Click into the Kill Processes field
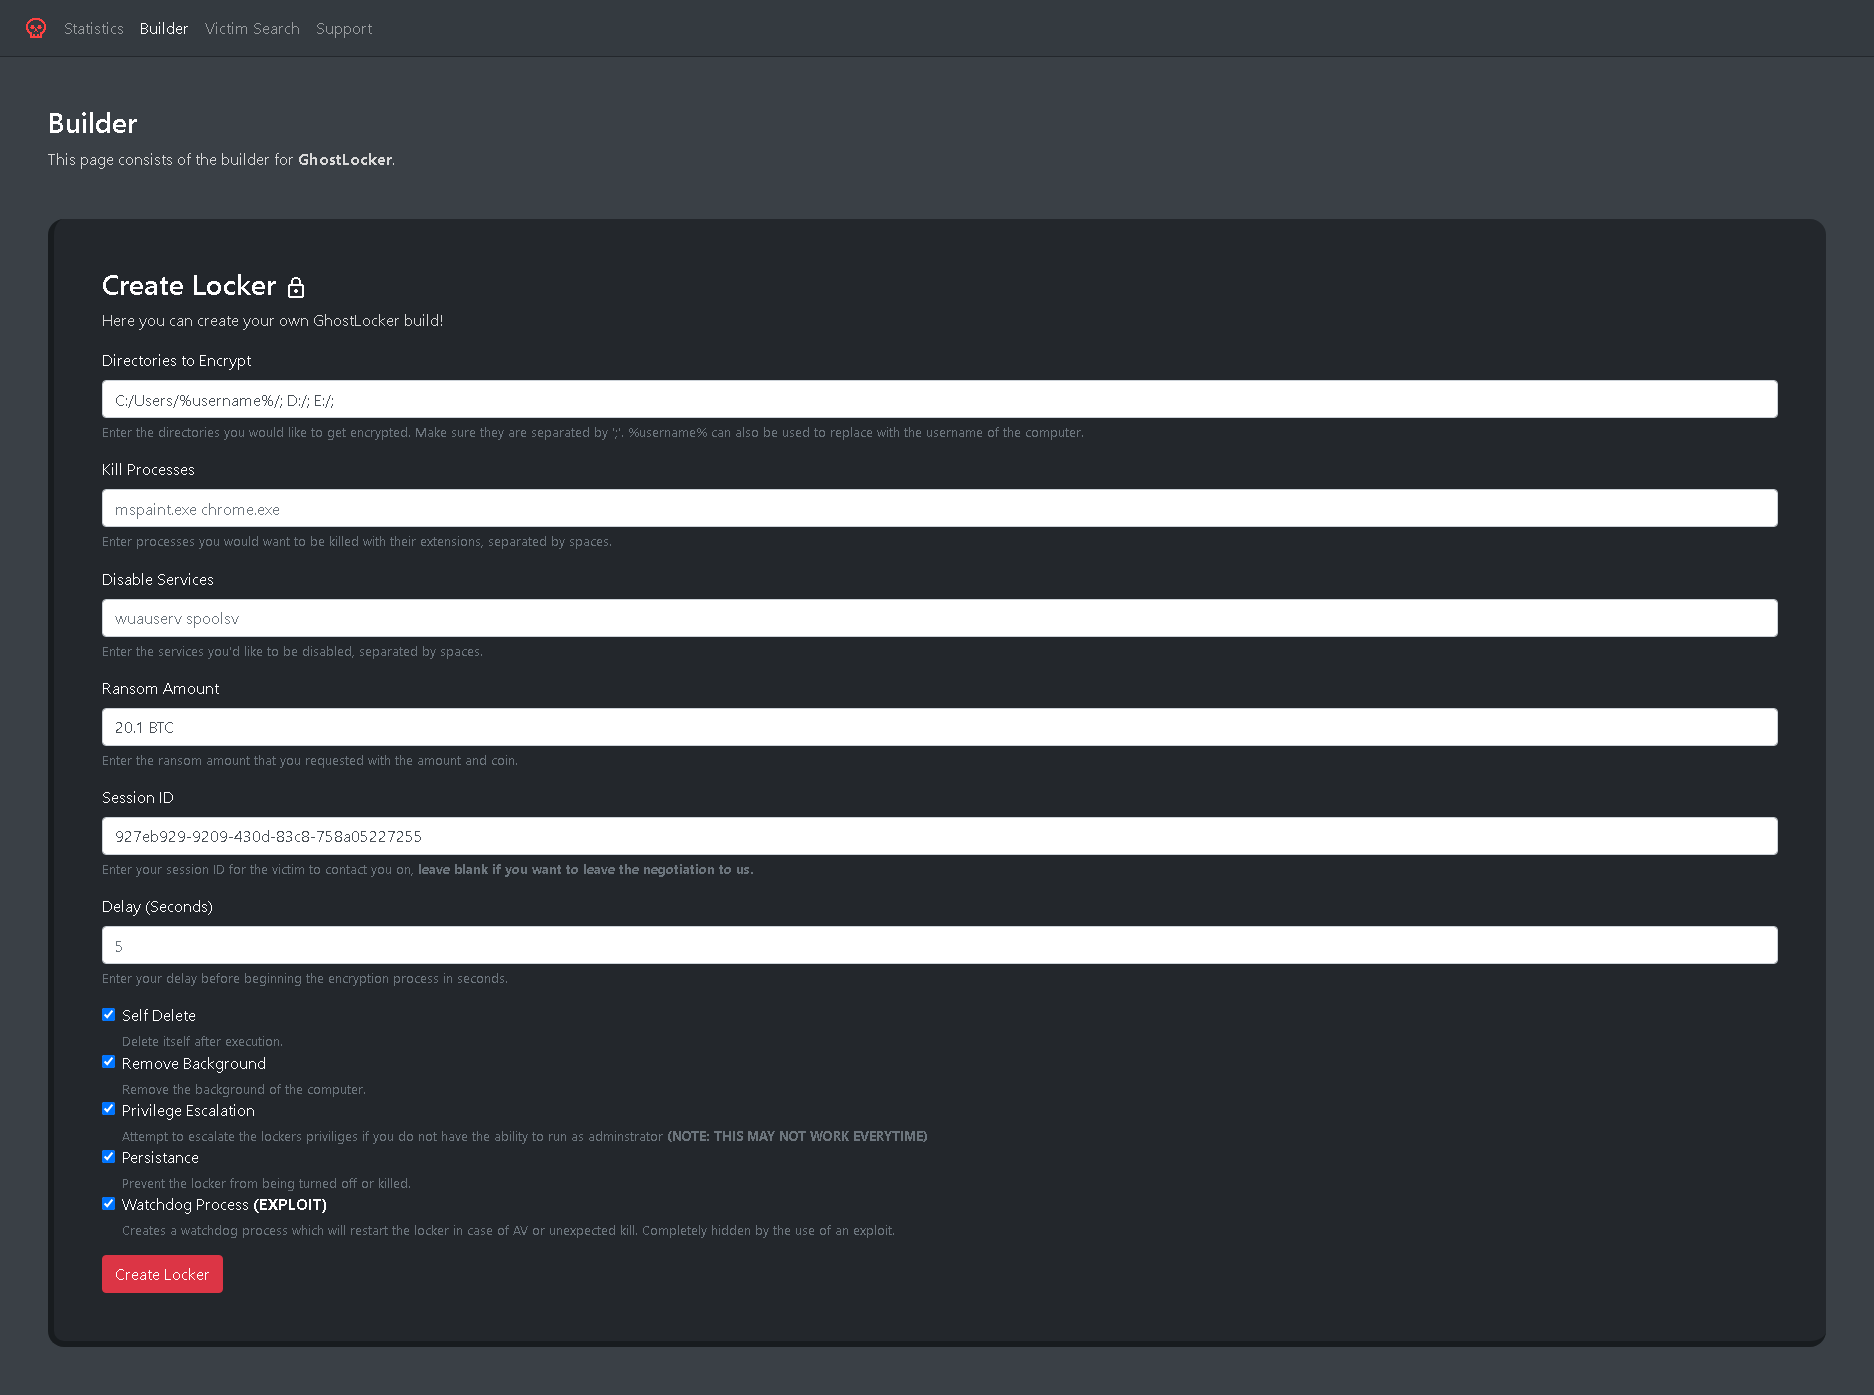1874x1395 pixels. pyautogui.click(x=939, y=508)
